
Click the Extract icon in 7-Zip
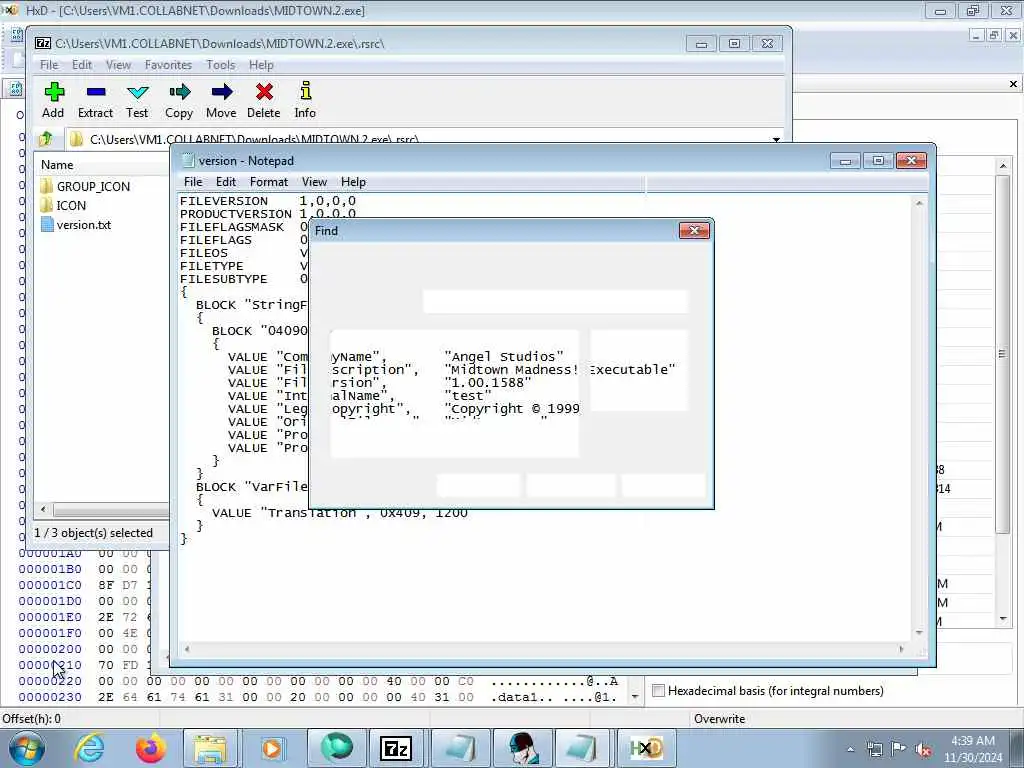tap(95, 99)
